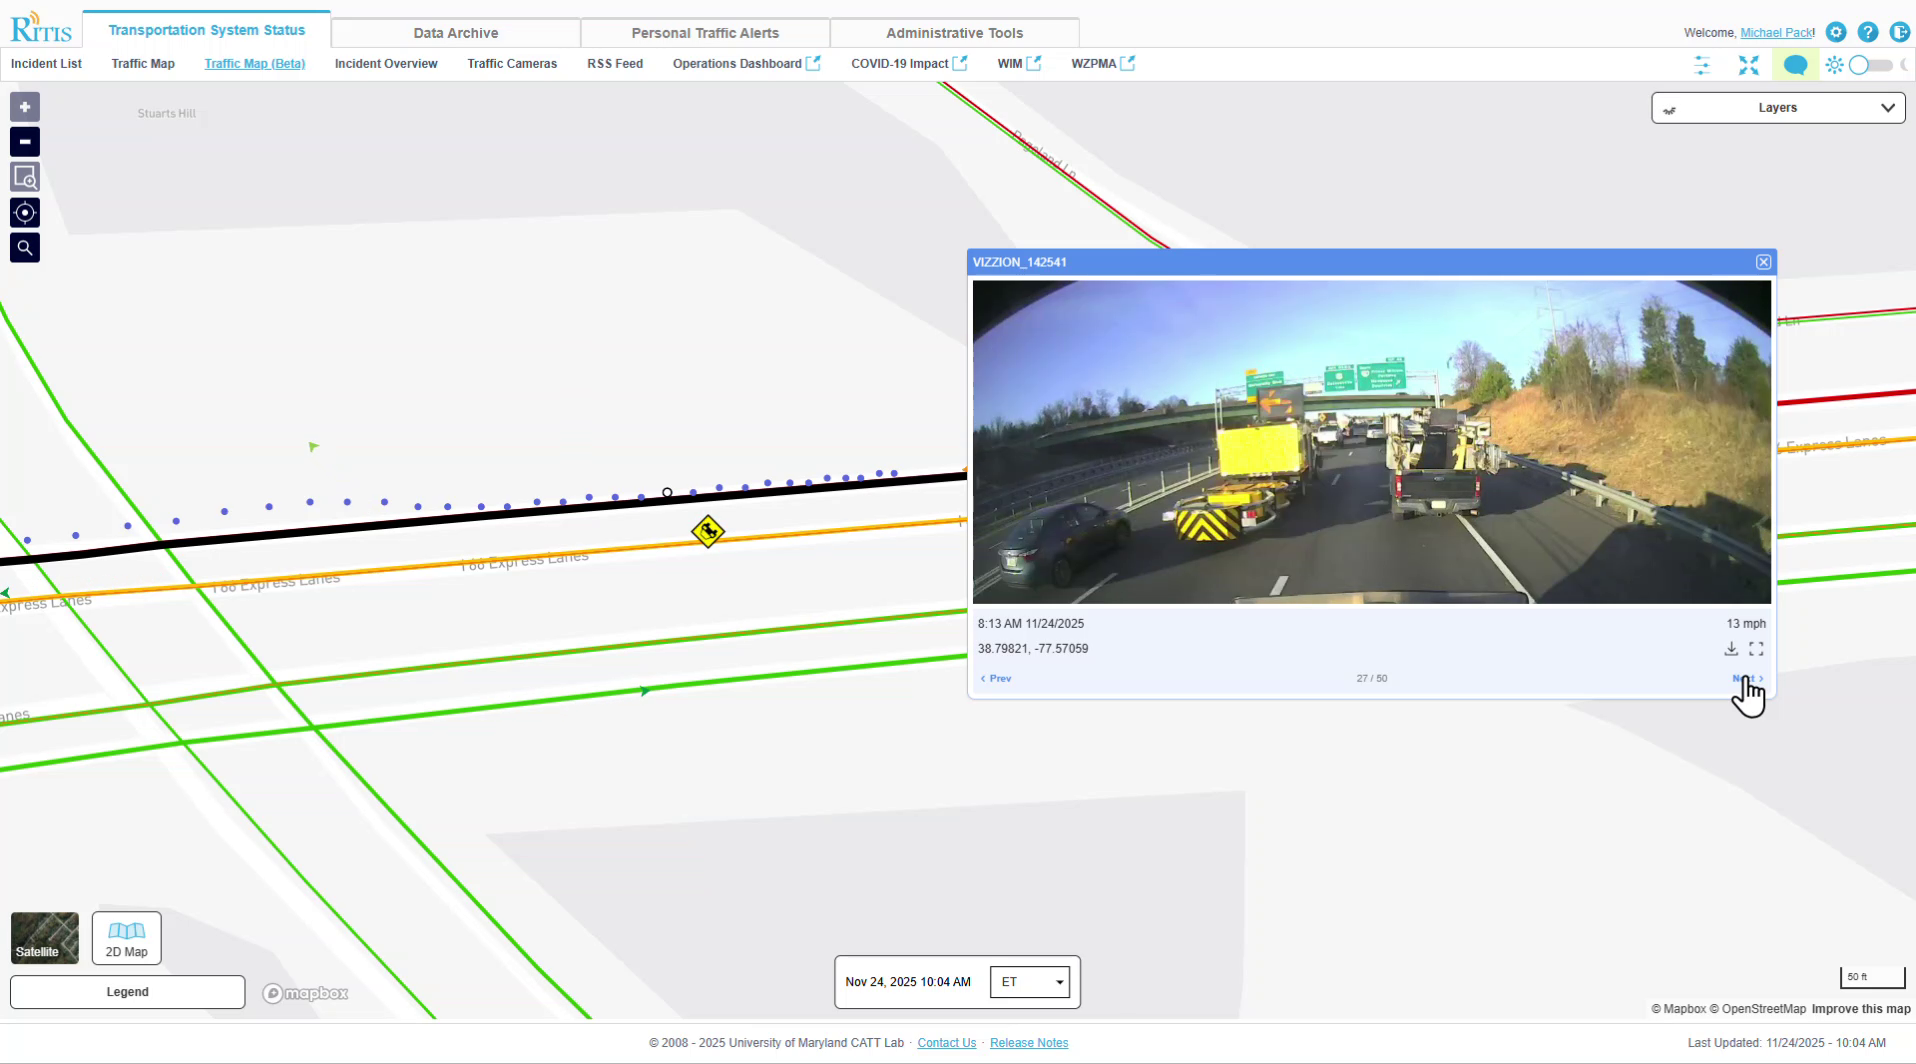Click the Improve this map link
Viewport: 1916px width, 1064px height.
coord(1861,1009)
